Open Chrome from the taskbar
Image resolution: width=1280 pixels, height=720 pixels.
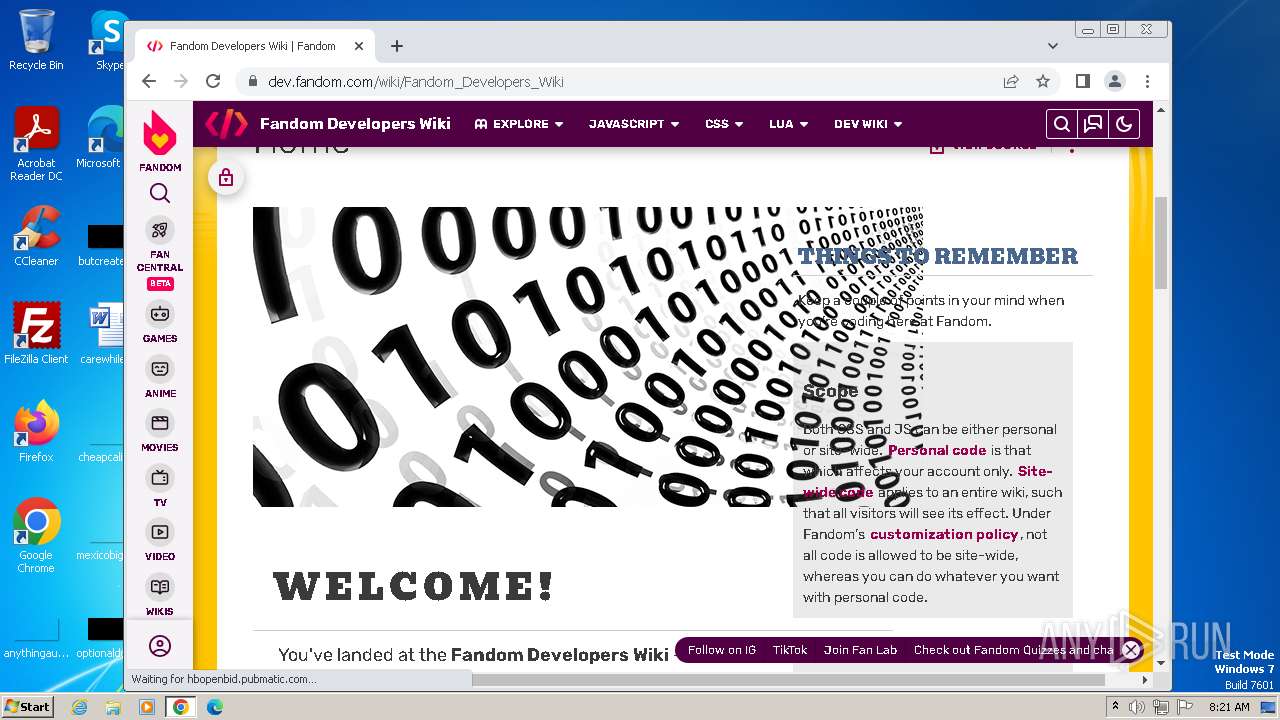pyautogui.click(x=180, y=707)
